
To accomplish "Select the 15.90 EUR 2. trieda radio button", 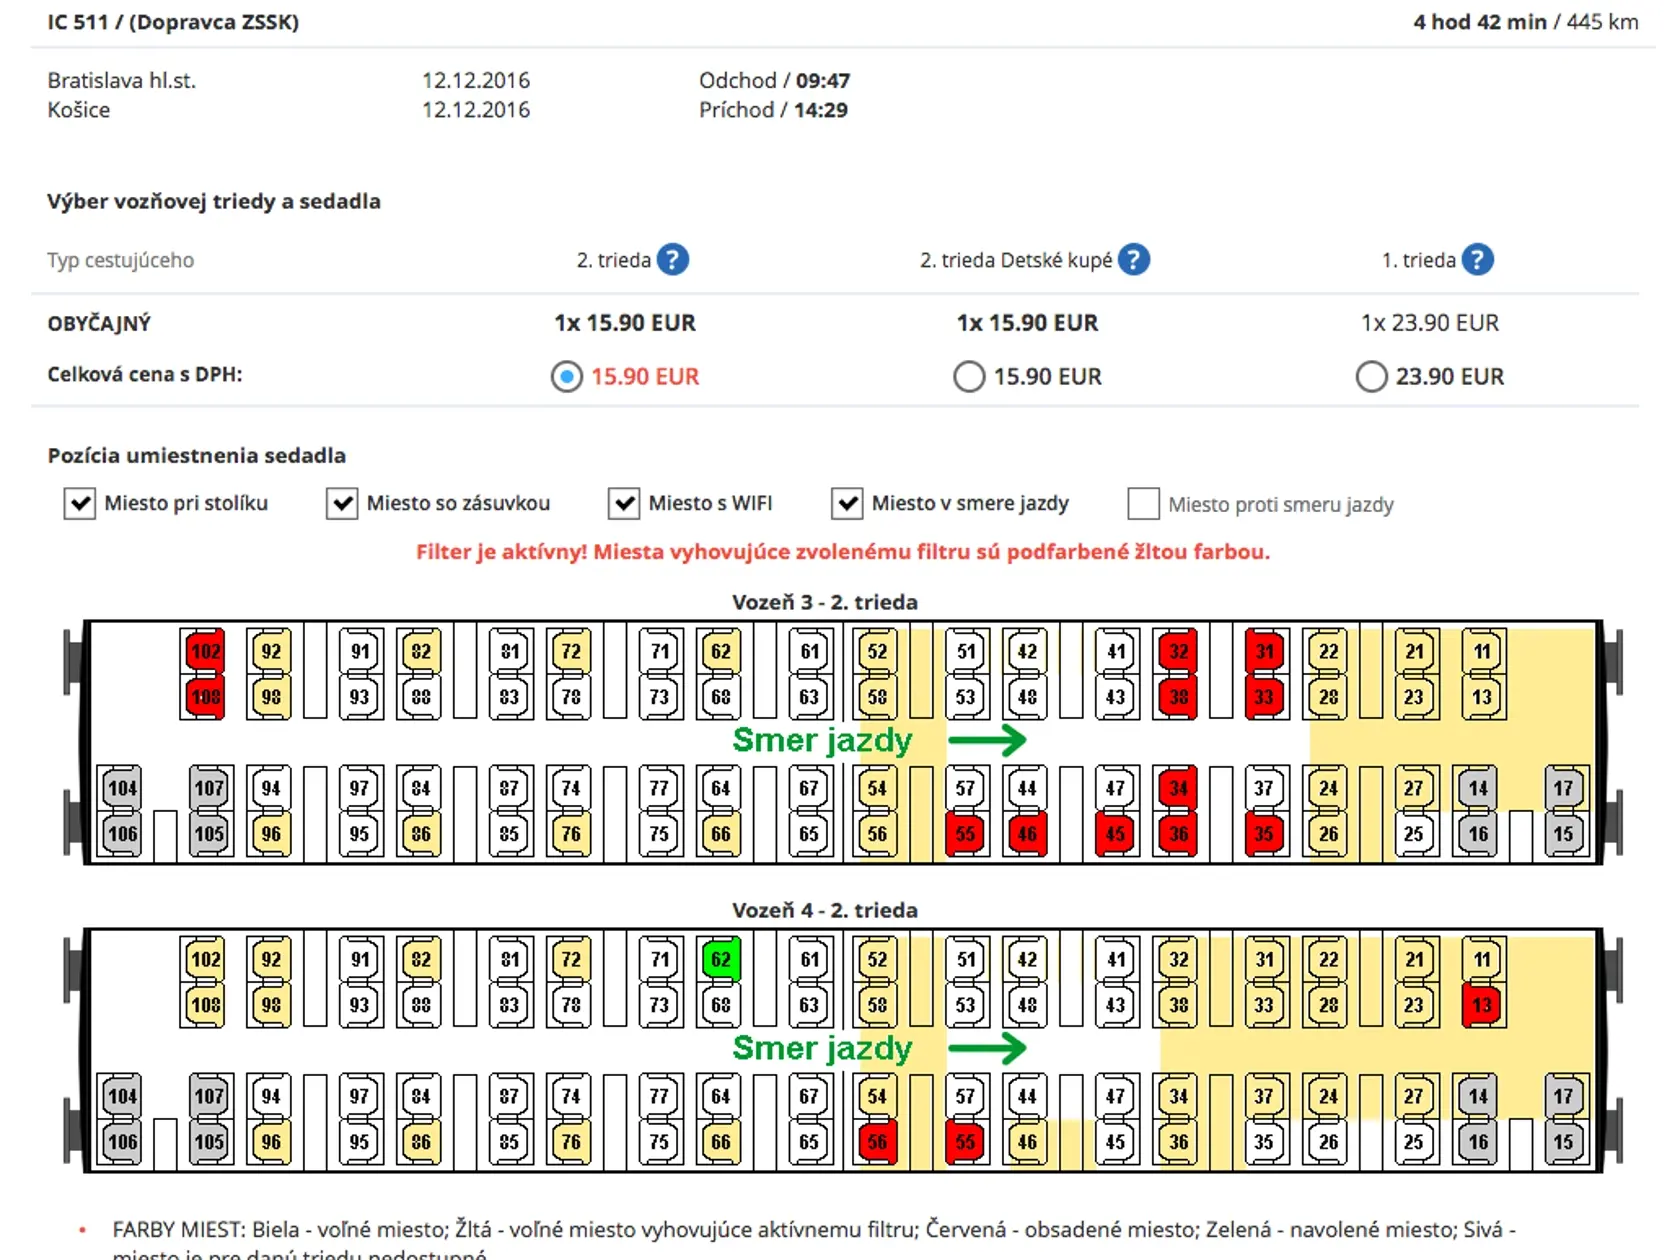I will pos(567,377).
